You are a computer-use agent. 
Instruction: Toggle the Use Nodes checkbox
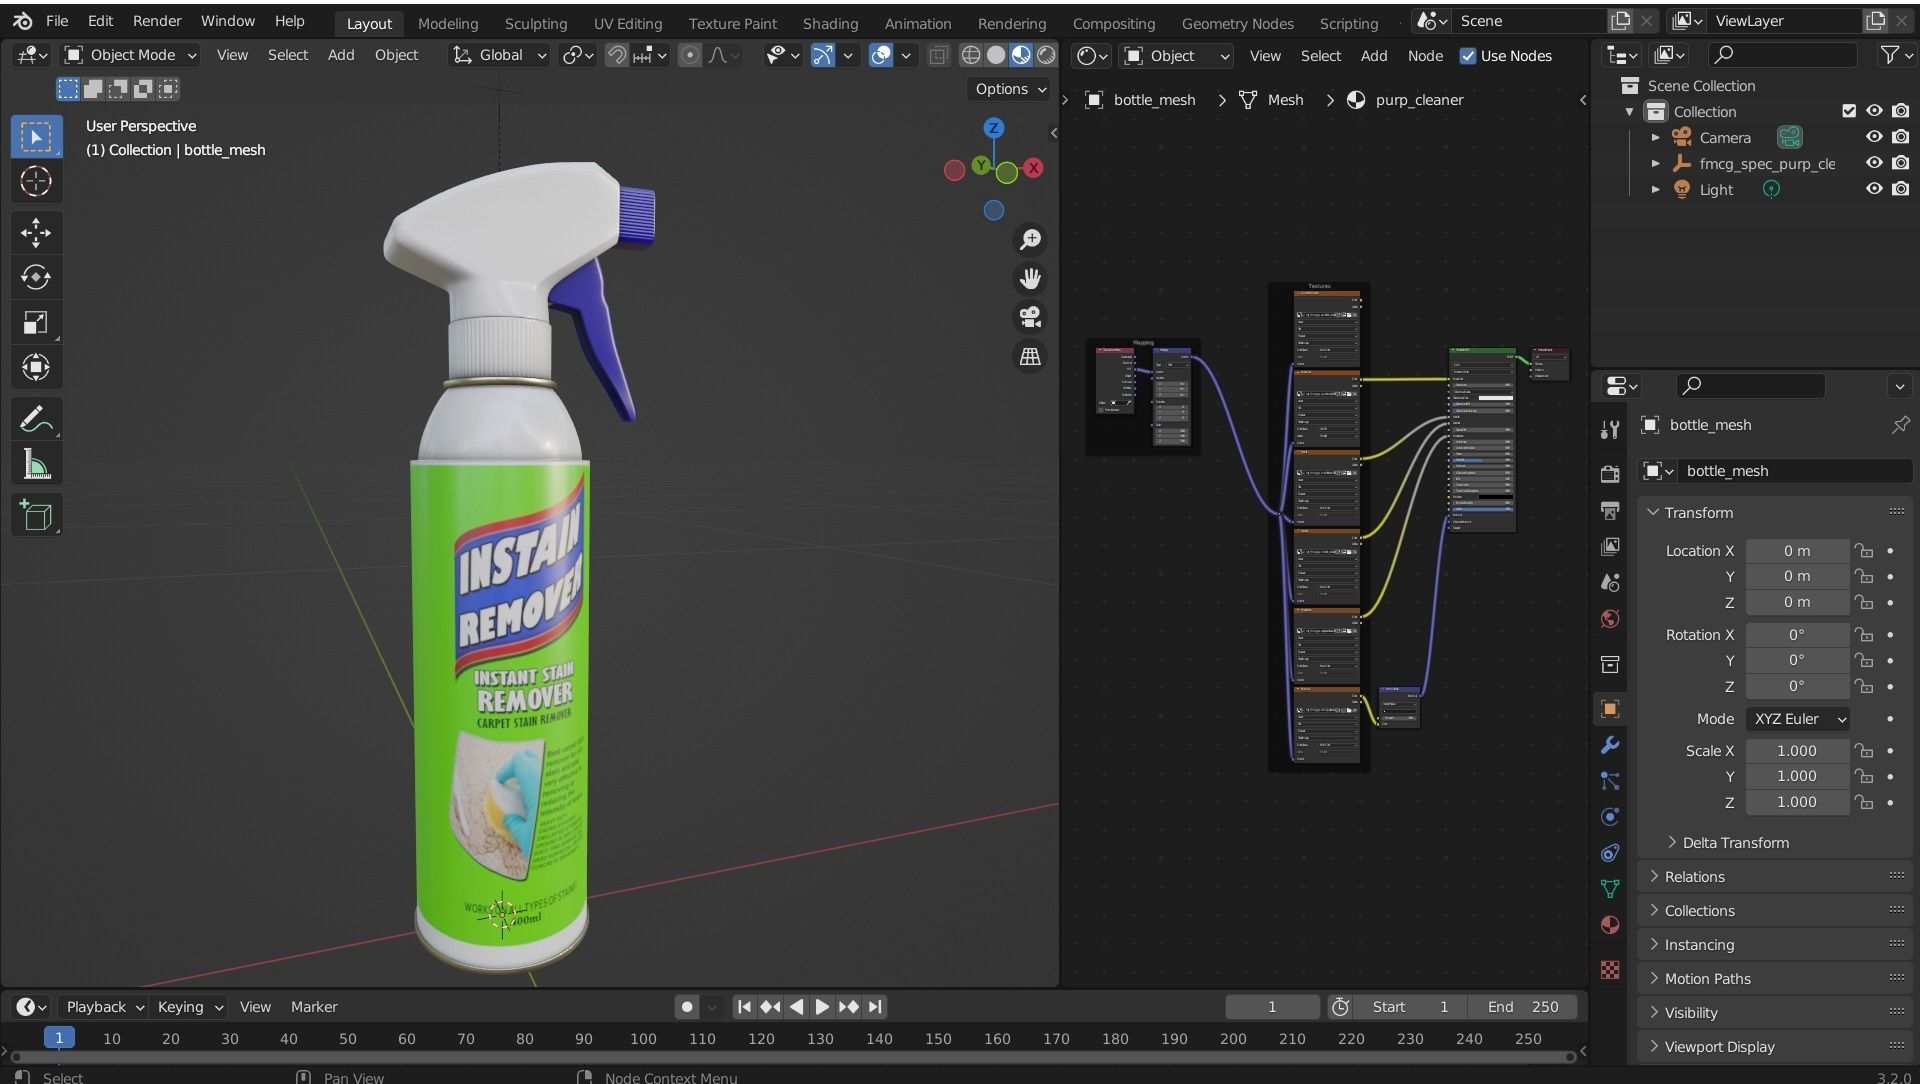(1468, 56)
